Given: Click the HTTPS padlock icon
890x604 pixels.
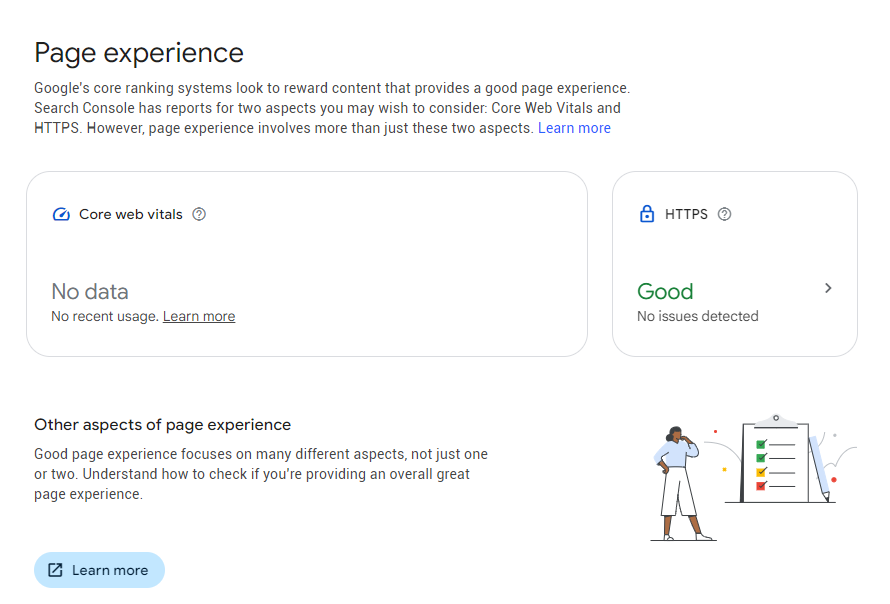Looking at the screenshot, I should coord(646,214).
